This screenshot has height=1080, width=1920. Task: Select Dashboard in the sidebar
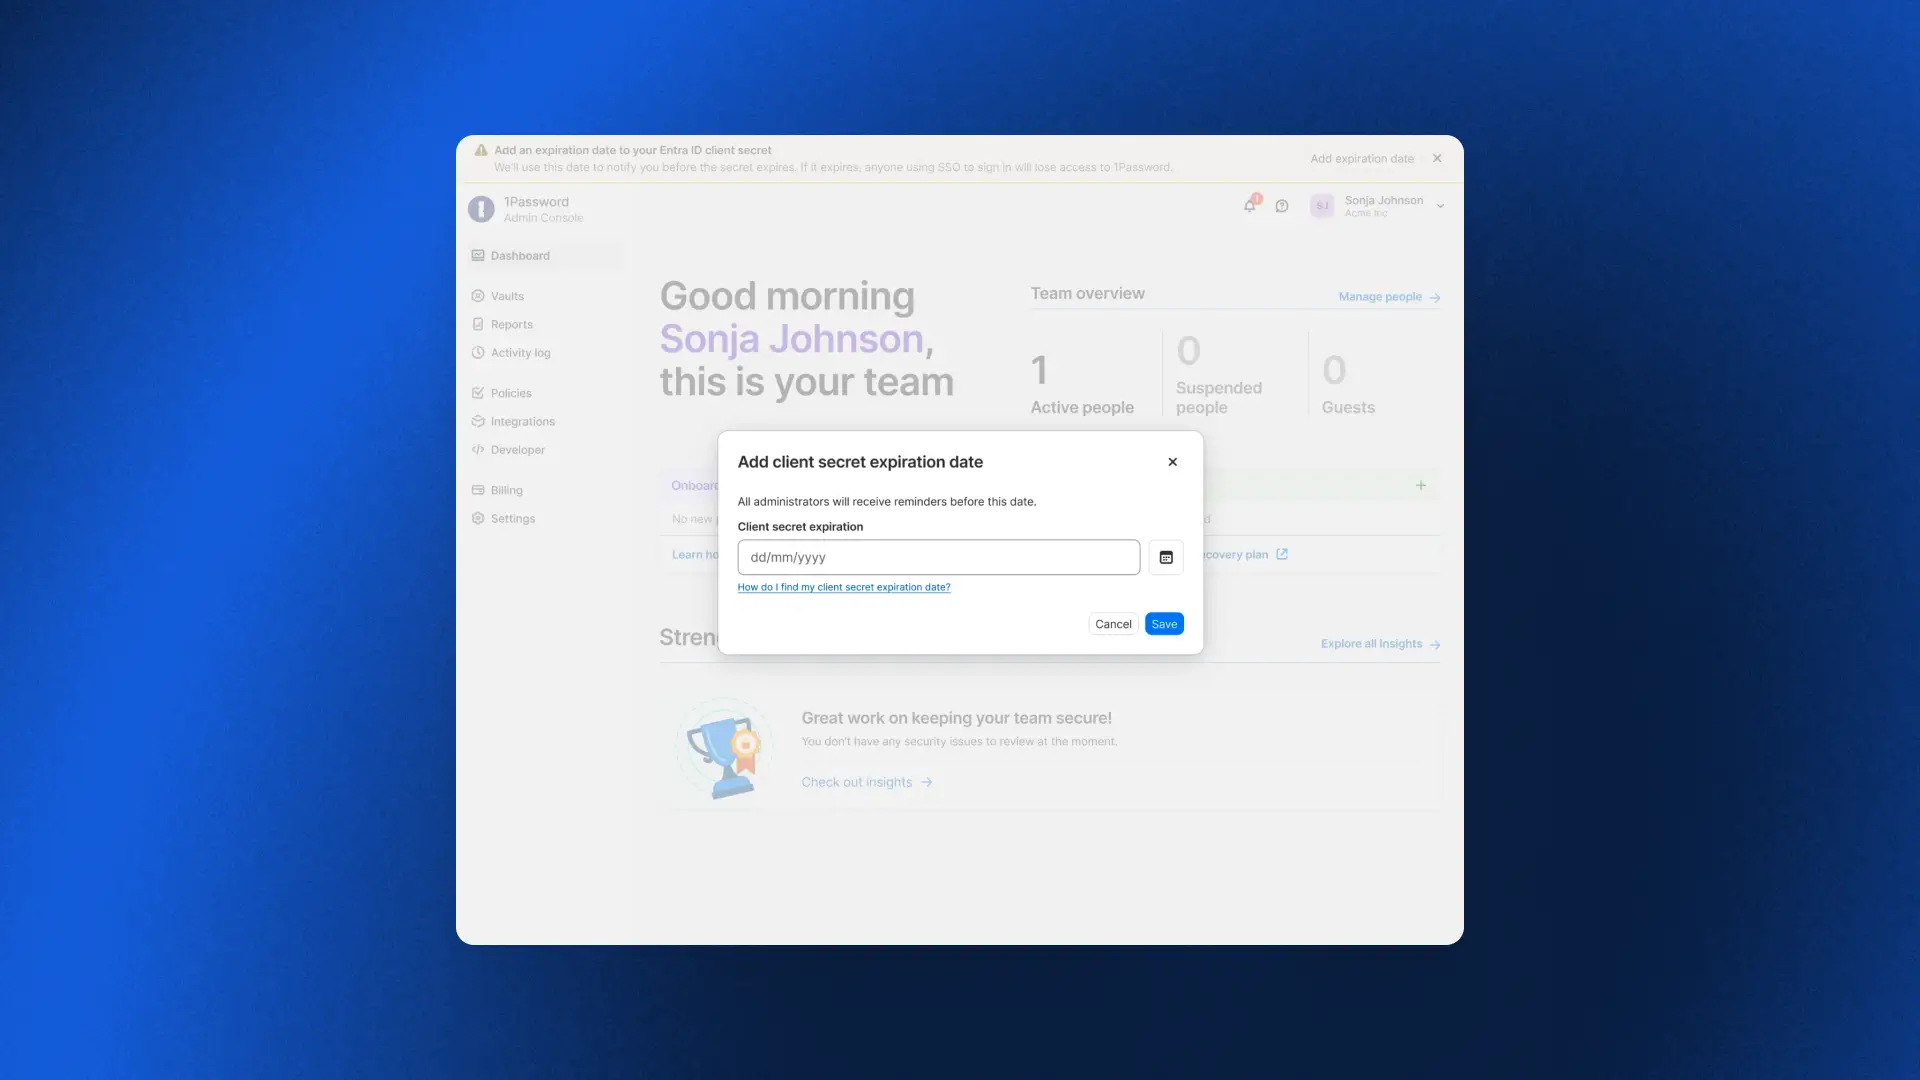click(545, 256)
